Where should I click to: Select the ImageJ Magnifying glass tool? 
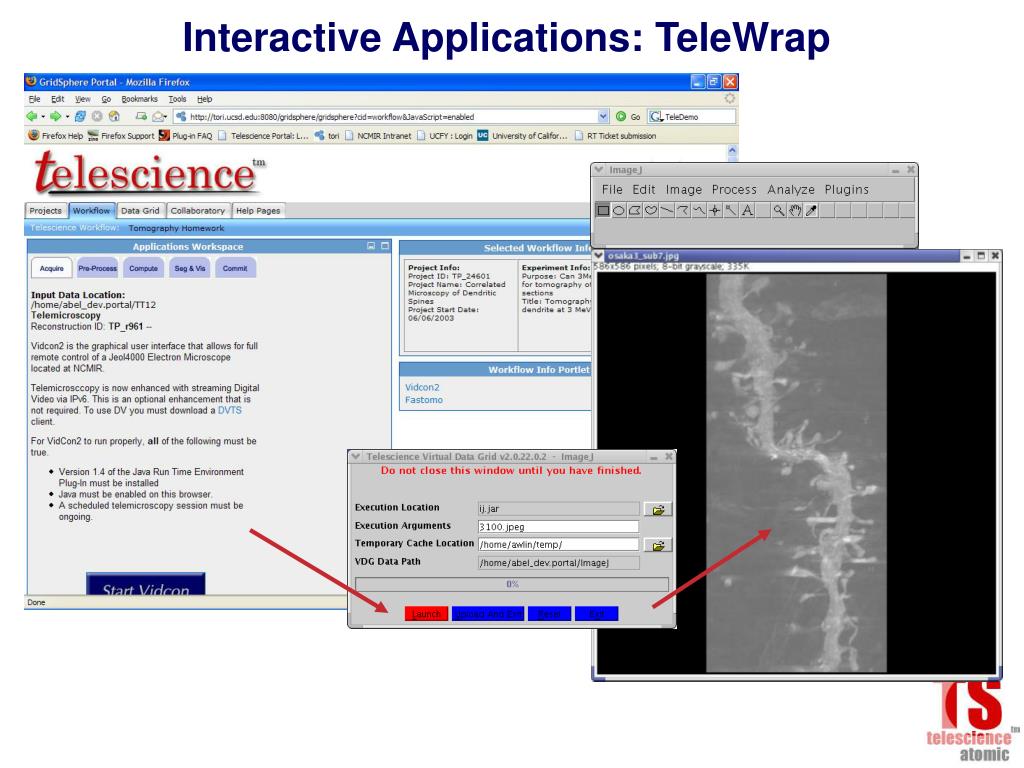(x=778, y=210)
